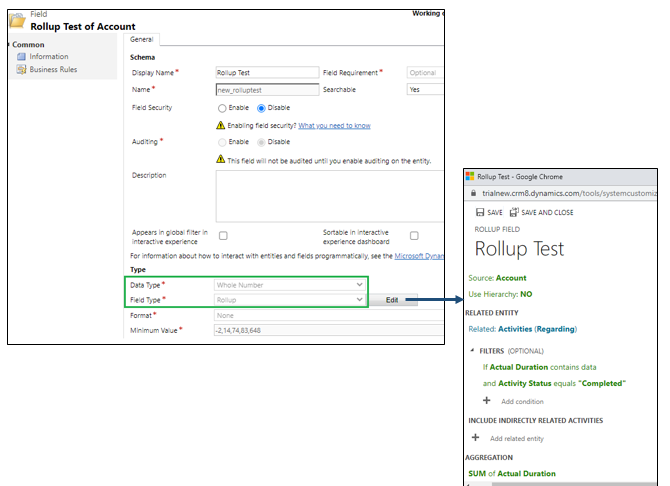Click the padlock icon in Chrome address bar
The image size is (670, 486).
click(x=473, y=193)
